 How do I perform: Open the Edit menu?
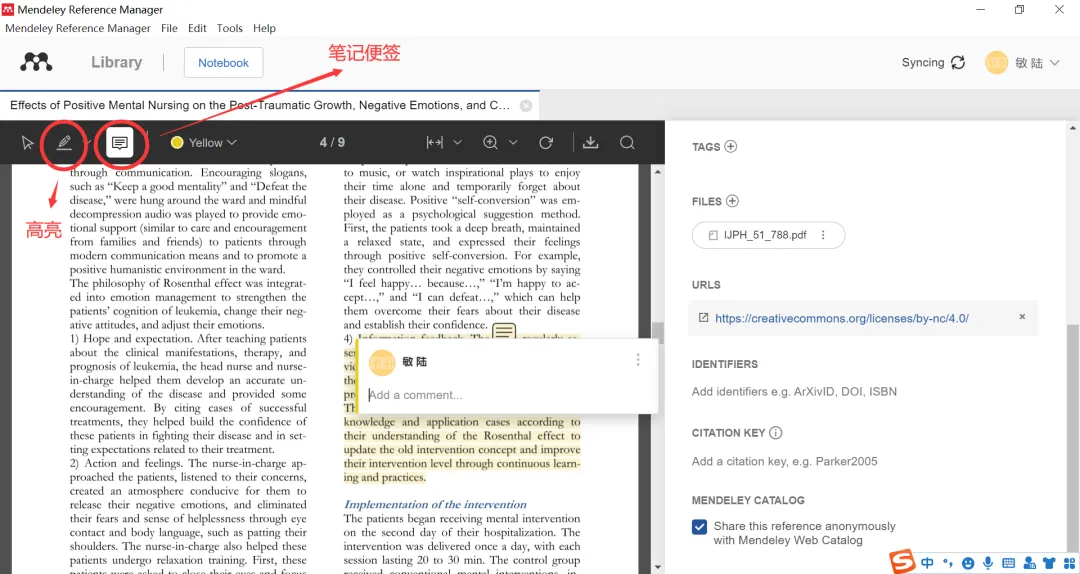[x=197, y=28]
